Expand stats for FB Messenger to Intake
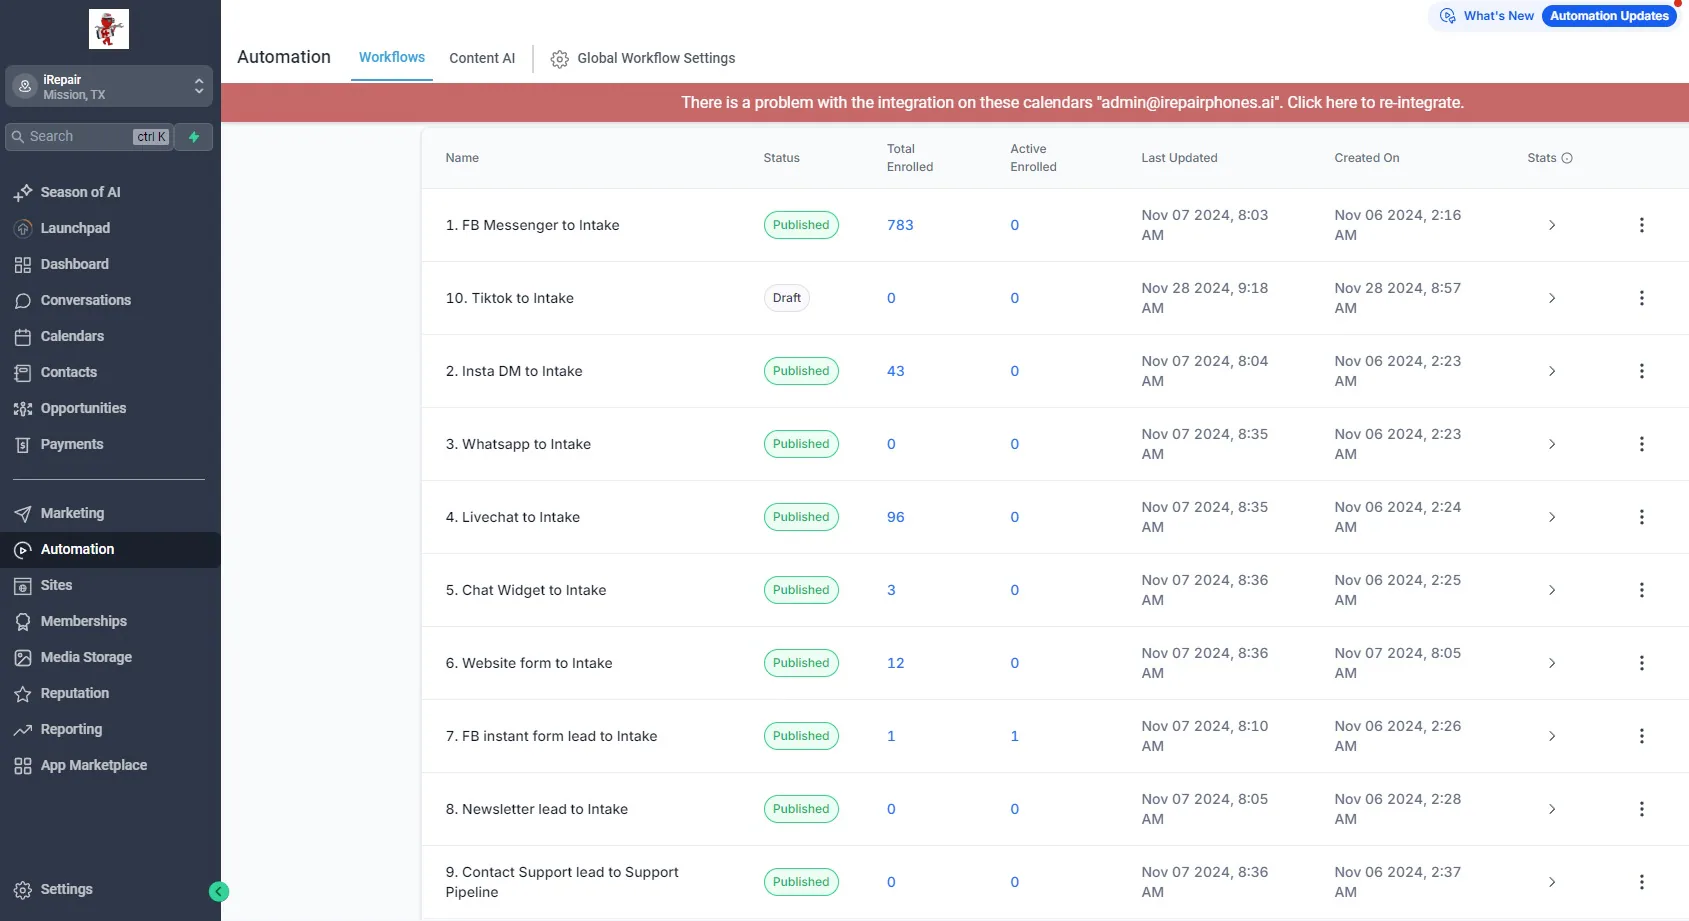Image resolution: width=1689 pixels, height=921 pixels. tap(1551, 225)
